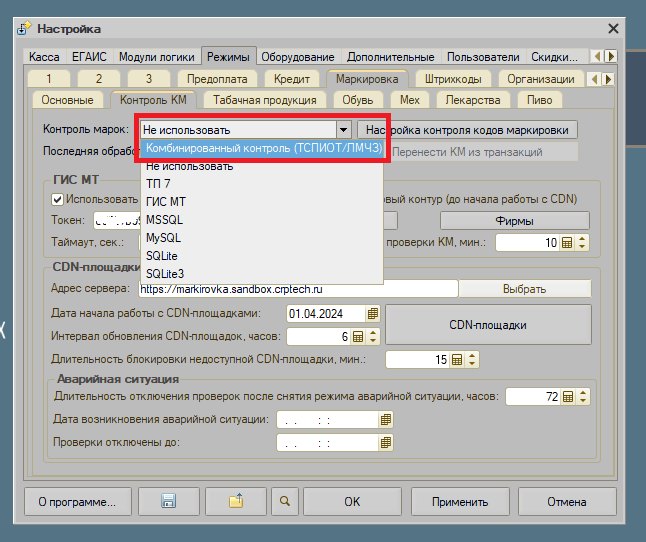Screen dimensions: 646x542
Task: Open calculator for CDN block duration field
Action: (x=456, y=360)
